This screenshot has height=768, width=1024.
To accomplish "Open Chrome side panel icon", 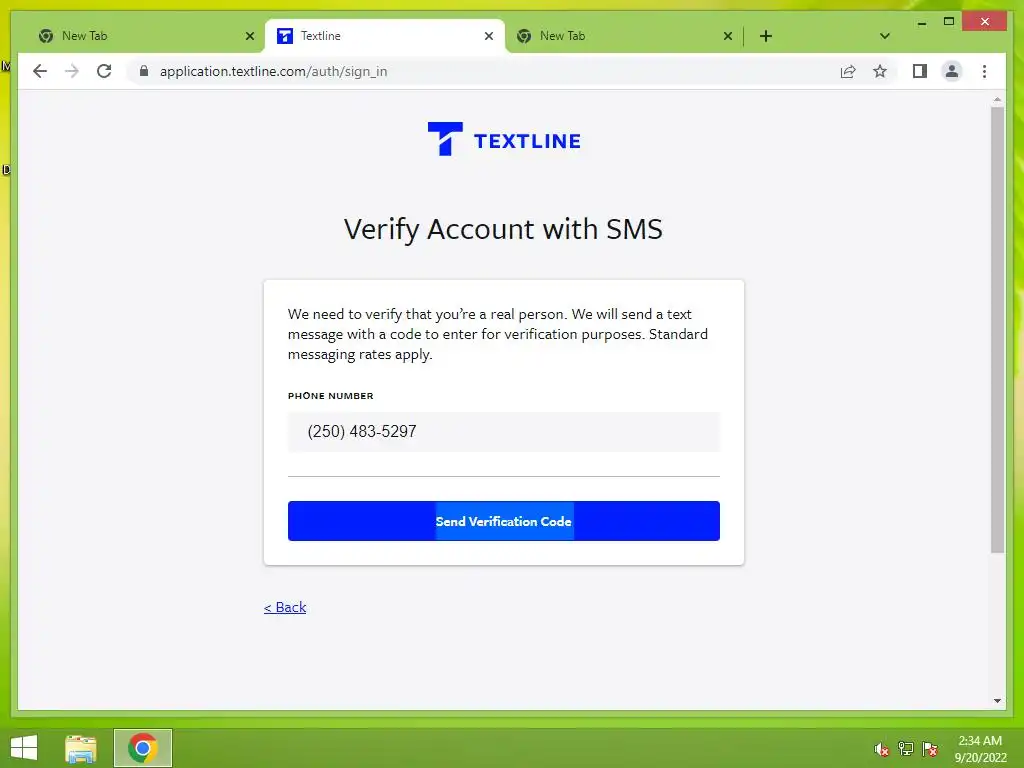I will click(x=920, y=71).
